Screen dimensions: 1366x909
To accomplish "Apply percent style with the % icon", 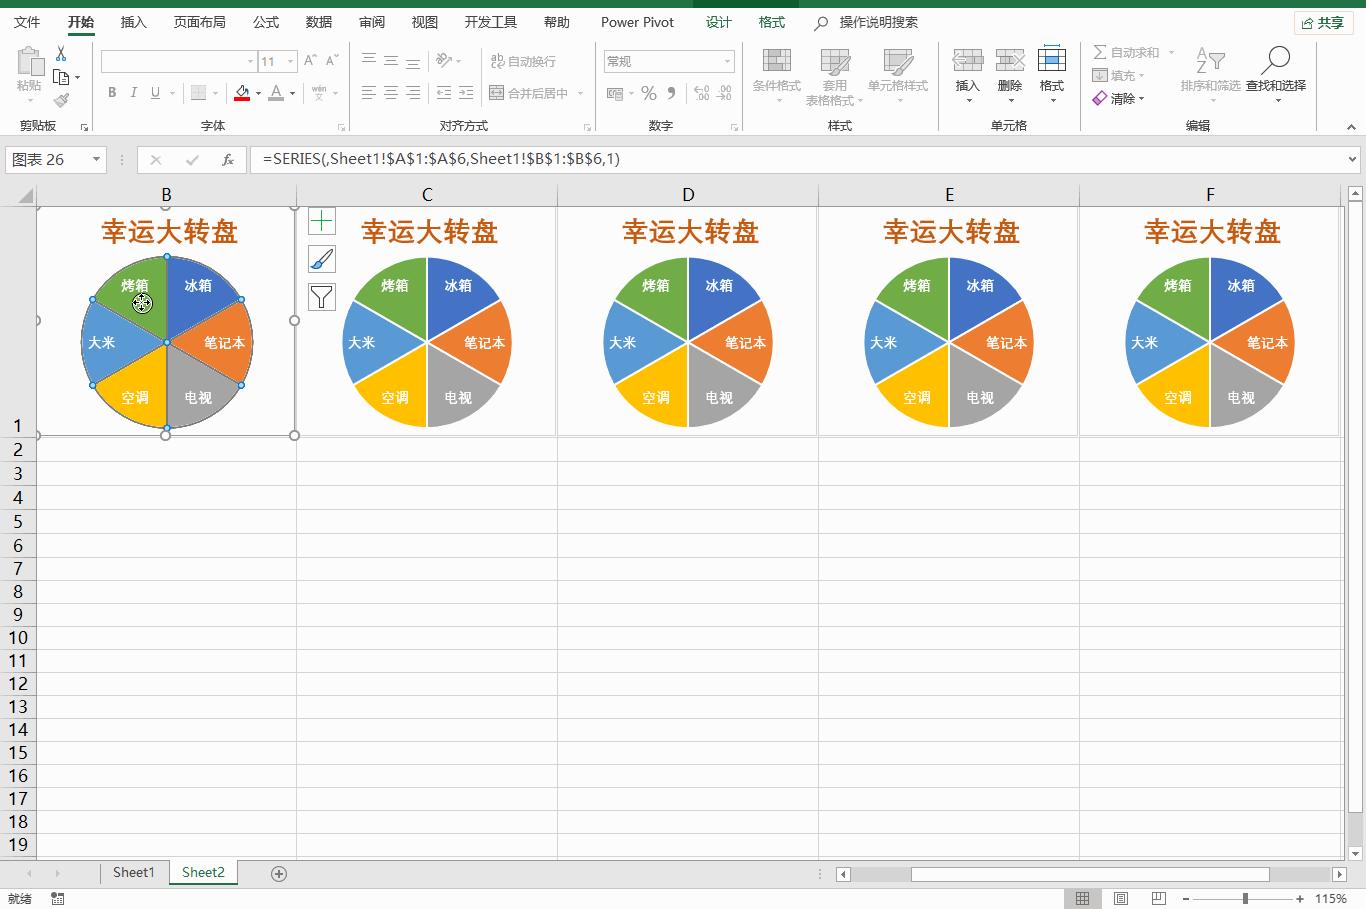I will coord(648,92).
